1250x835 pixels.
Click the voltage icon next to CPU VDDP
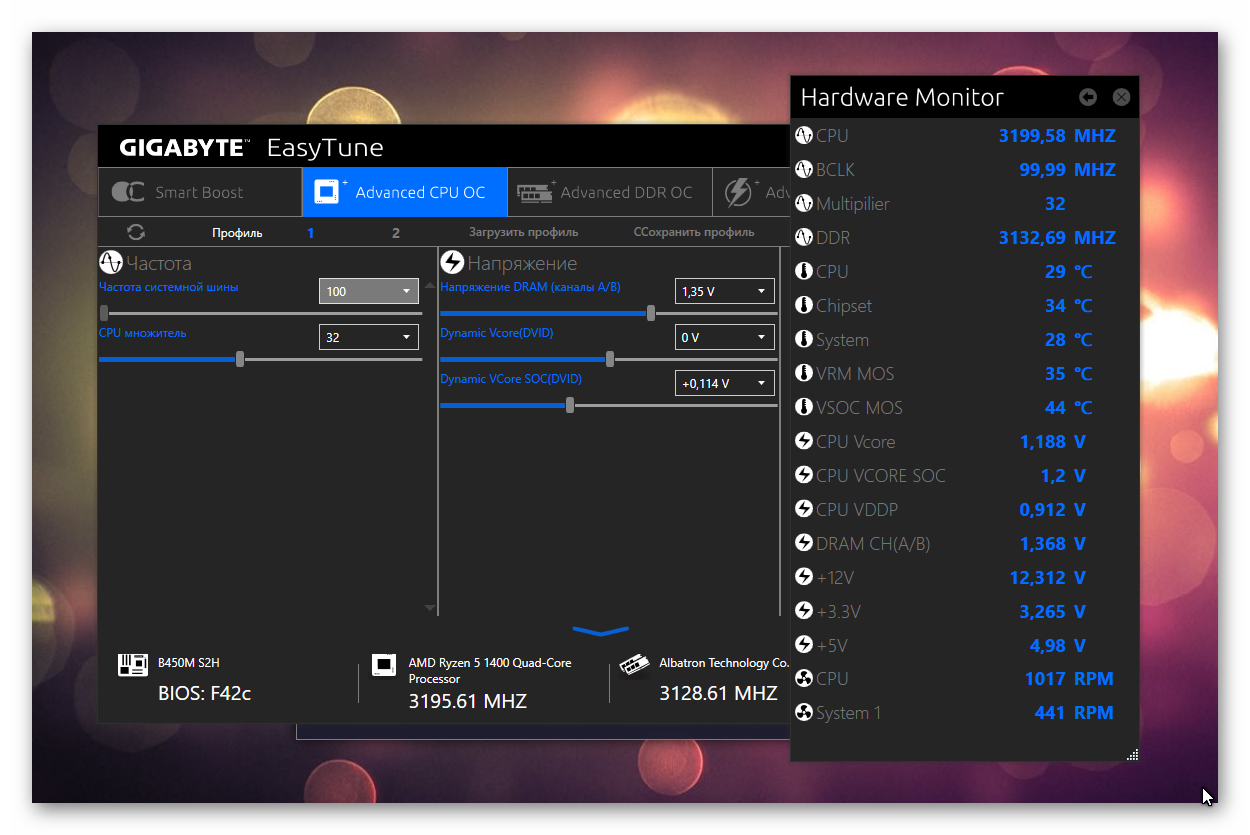[803, 510]
